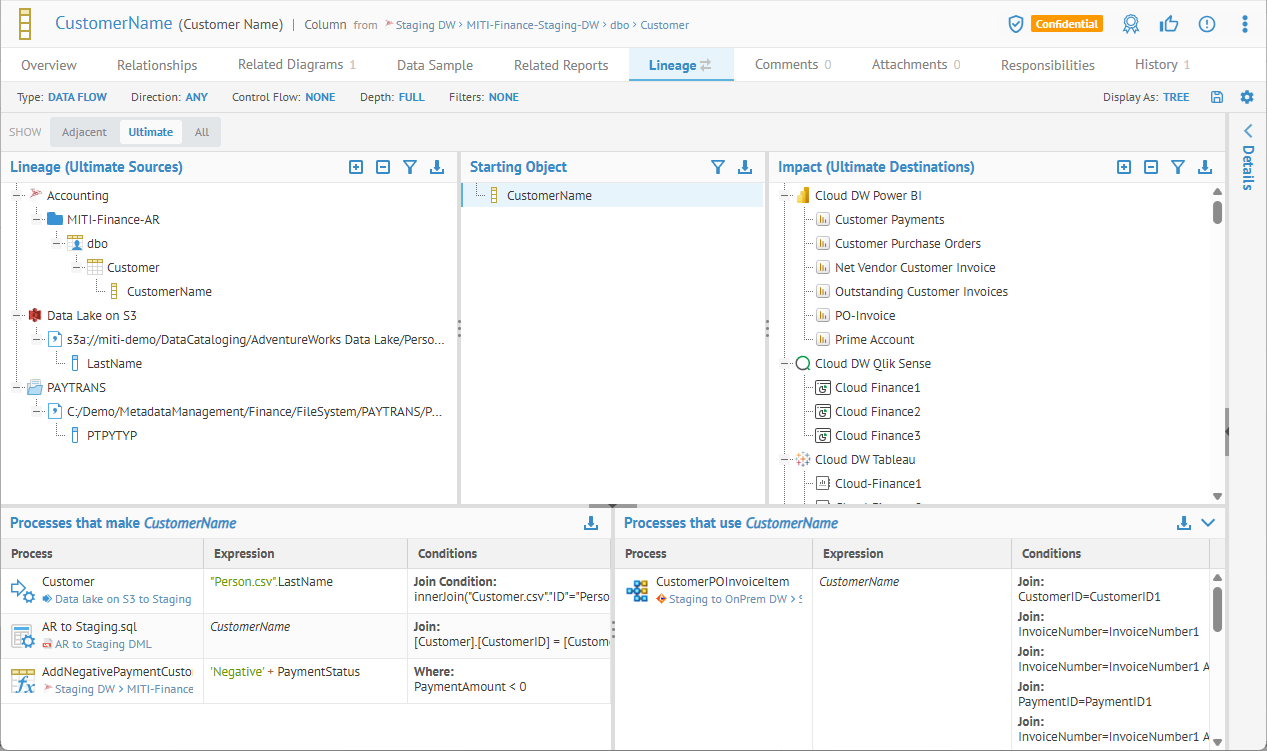Click the certification ribbon icon in header
This screenshot has height=751, width=1267.
pyautogui.click(x=1131, y=24)
